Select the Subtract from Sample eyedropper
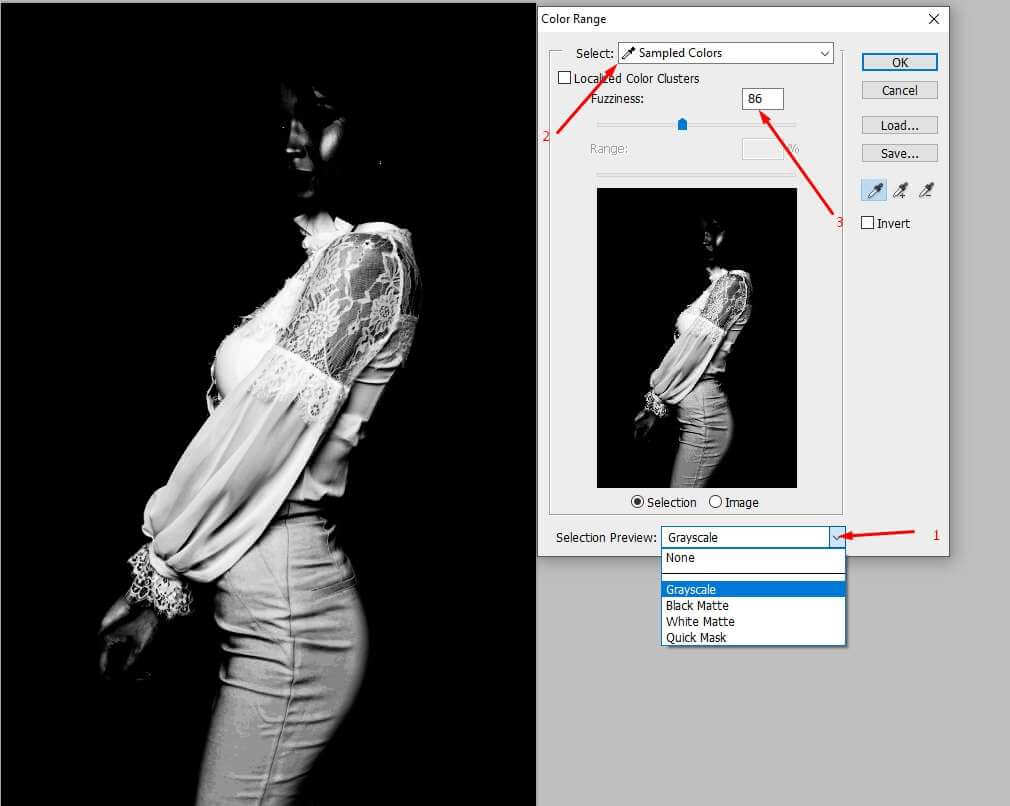The height and width of the screenshot is (806, 1010). 926,190
